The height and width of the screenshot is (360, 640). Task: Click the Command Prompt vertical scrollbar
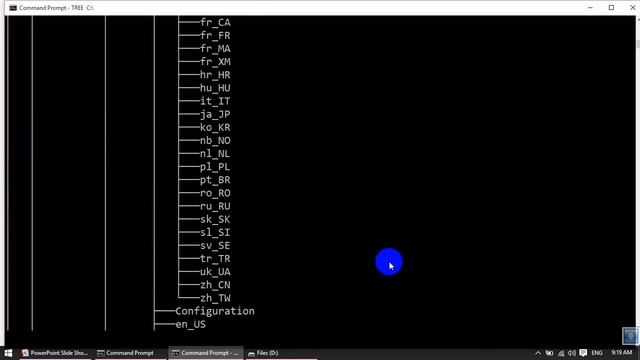(x=638, y=180)
